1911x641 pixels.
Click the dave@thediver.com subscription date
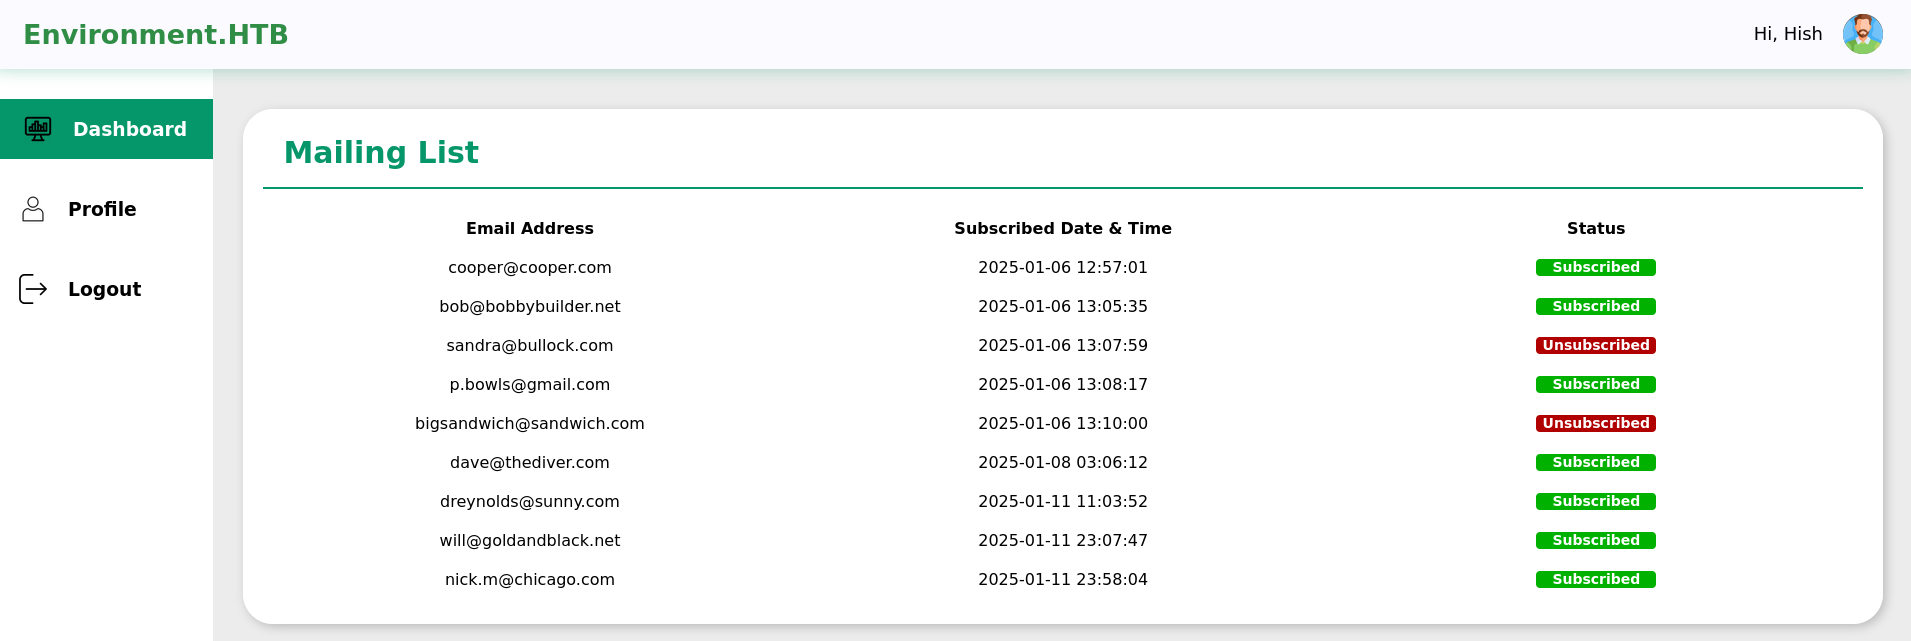[1062, 462]
